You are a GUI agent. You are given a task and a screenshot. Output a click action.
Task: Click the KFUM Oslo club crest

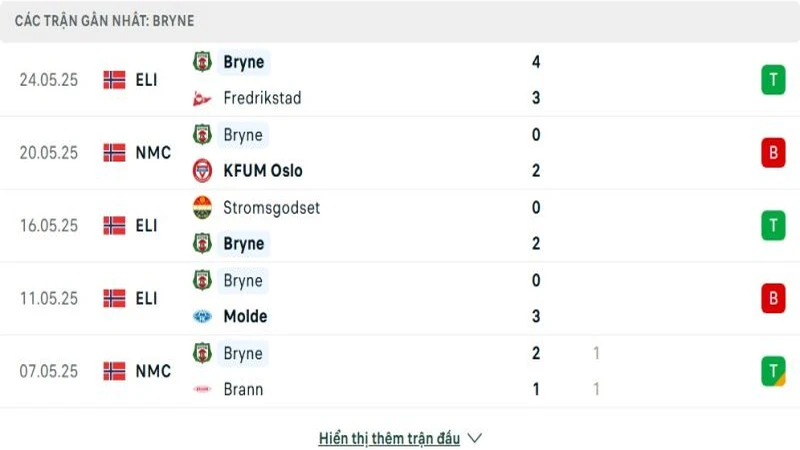pyautogui.click(x=202, y=171)
